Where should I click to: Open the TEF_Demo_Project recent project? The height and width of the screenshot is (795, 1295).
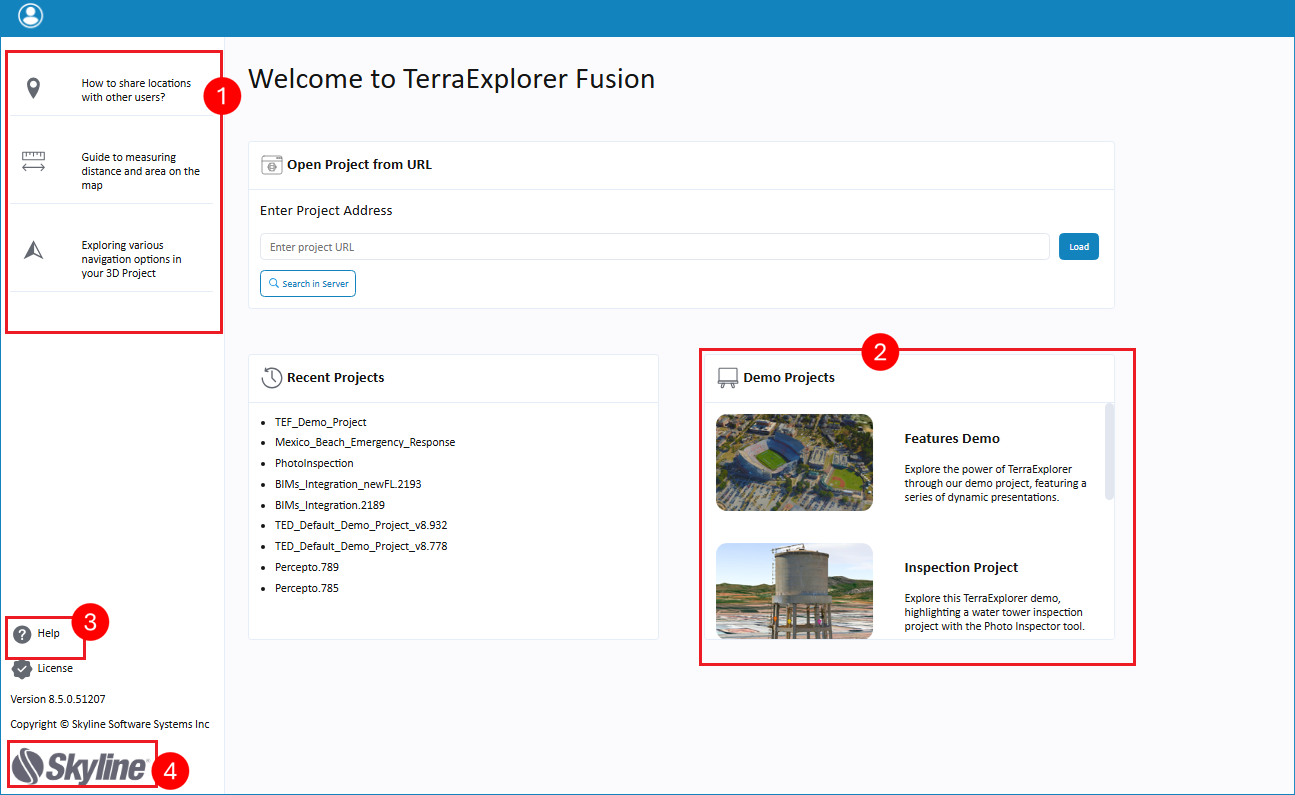(321, 422)
